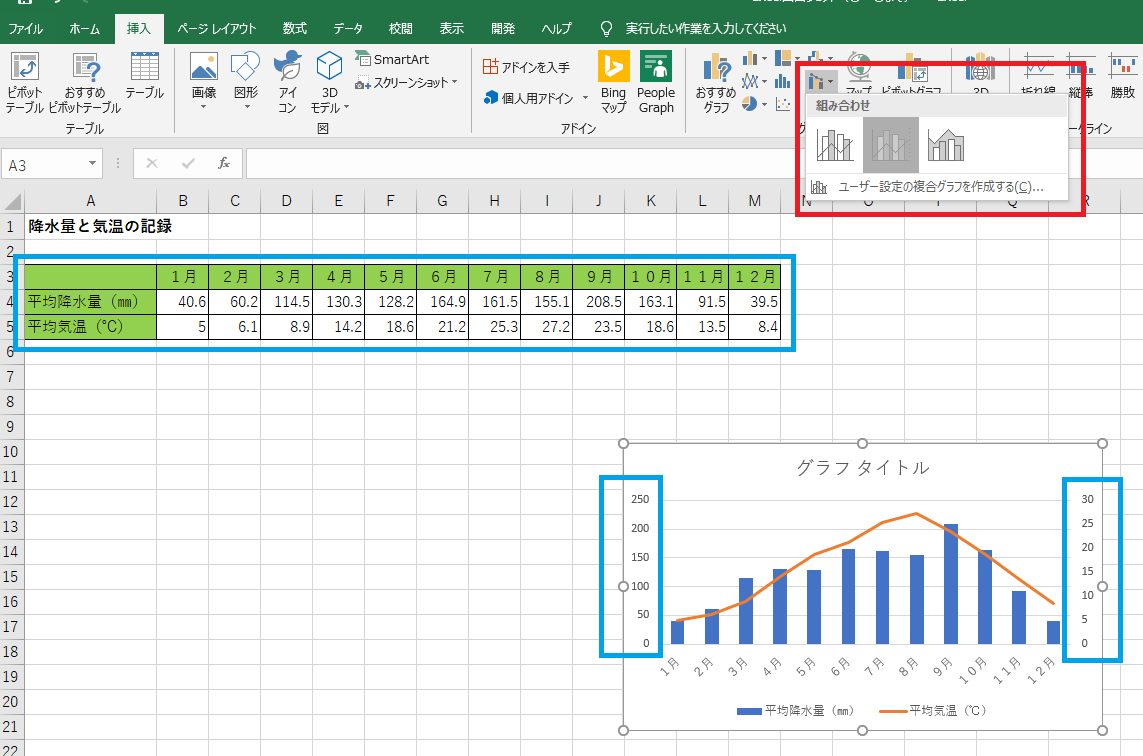Open the PivotChart (ピボットグラフ) button

point(911,73)
